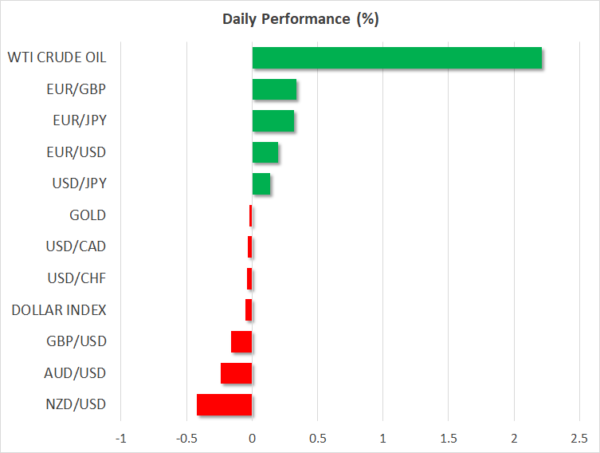The image size is (600, 453).
Task: Click the NZD/USD category label
Action: pyautogui.click(x=76, y=404)
